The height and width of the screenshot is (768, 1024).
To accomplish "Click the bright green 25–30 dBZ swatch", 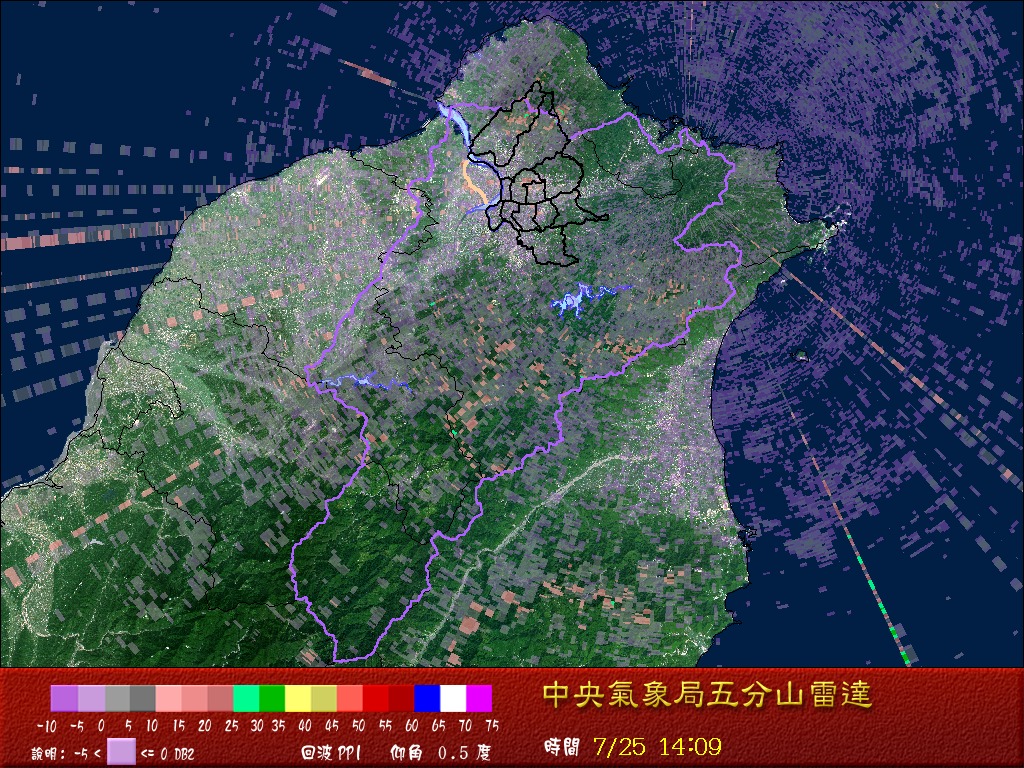I will pyautogui.click(x=246, y=698).
